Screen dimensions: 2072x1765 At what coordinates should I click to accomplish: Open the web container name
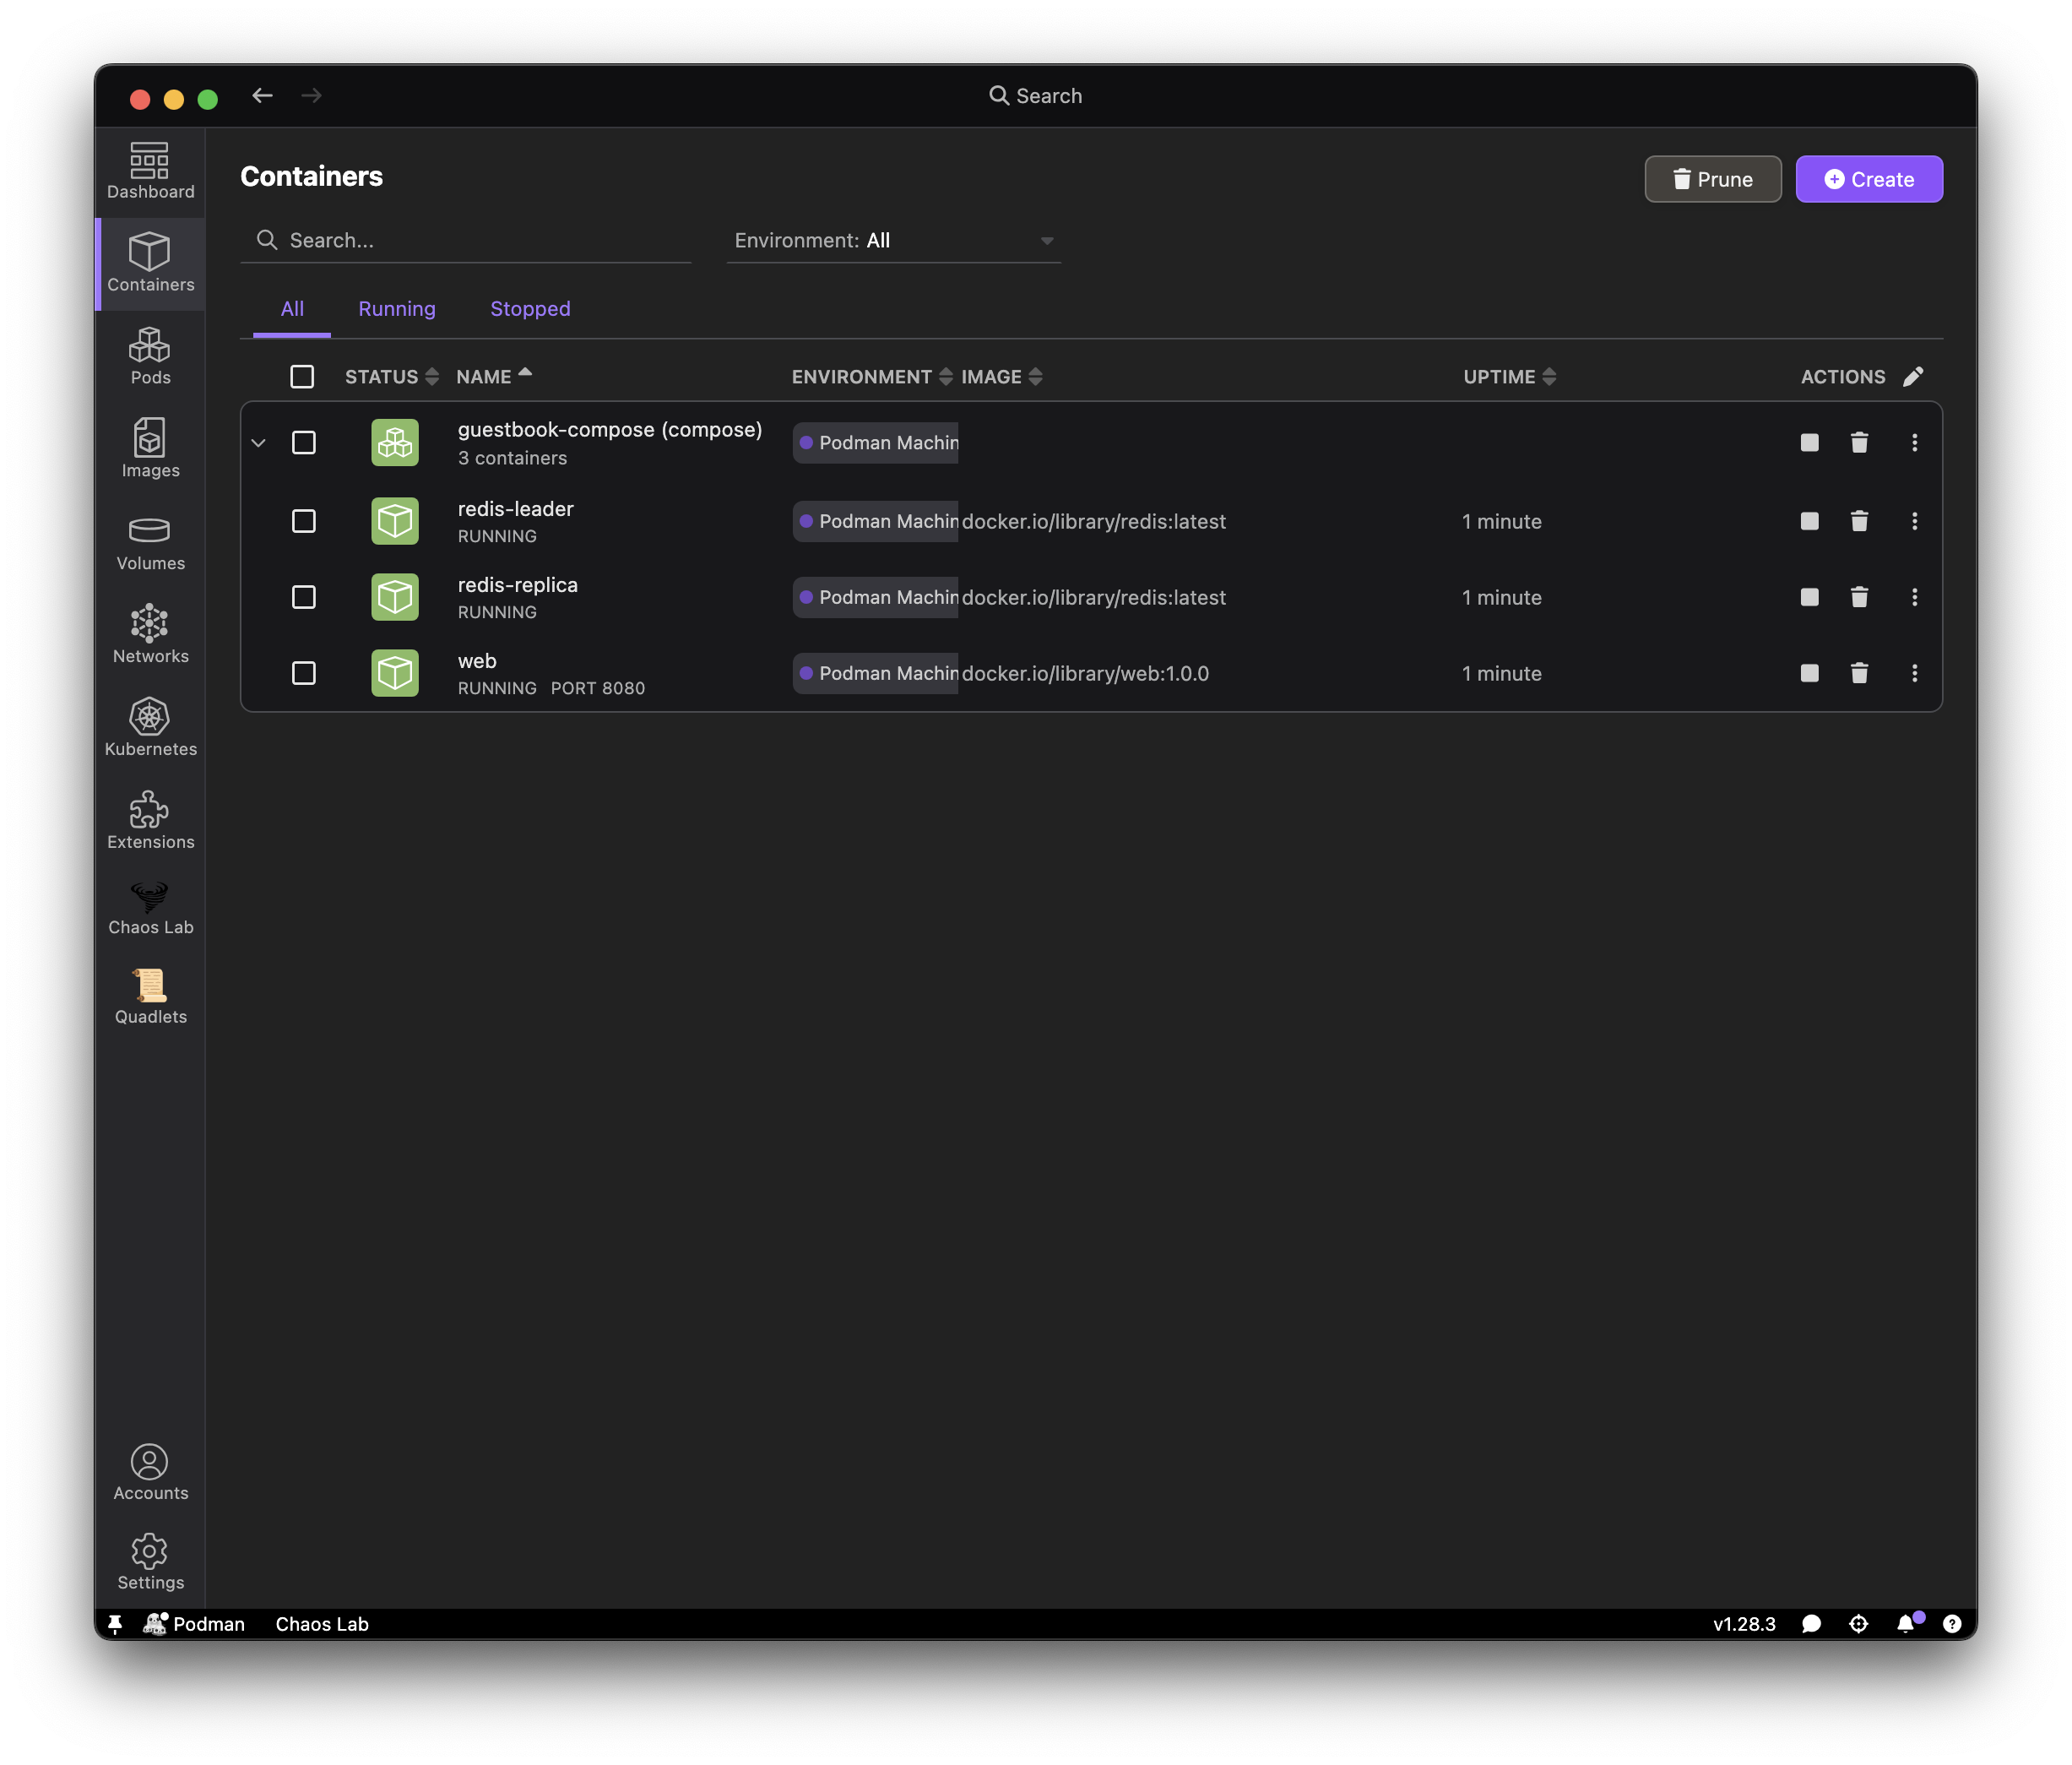[477, 660]
